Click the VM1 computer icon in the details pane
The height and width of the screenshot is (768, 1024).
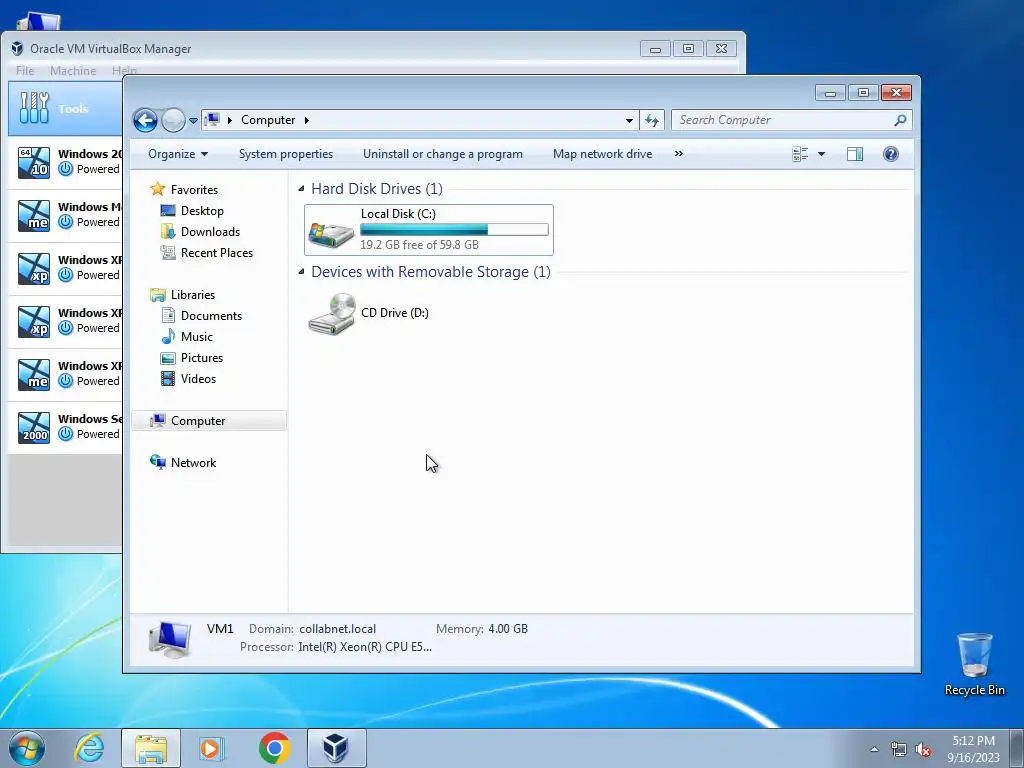point(170,638)
